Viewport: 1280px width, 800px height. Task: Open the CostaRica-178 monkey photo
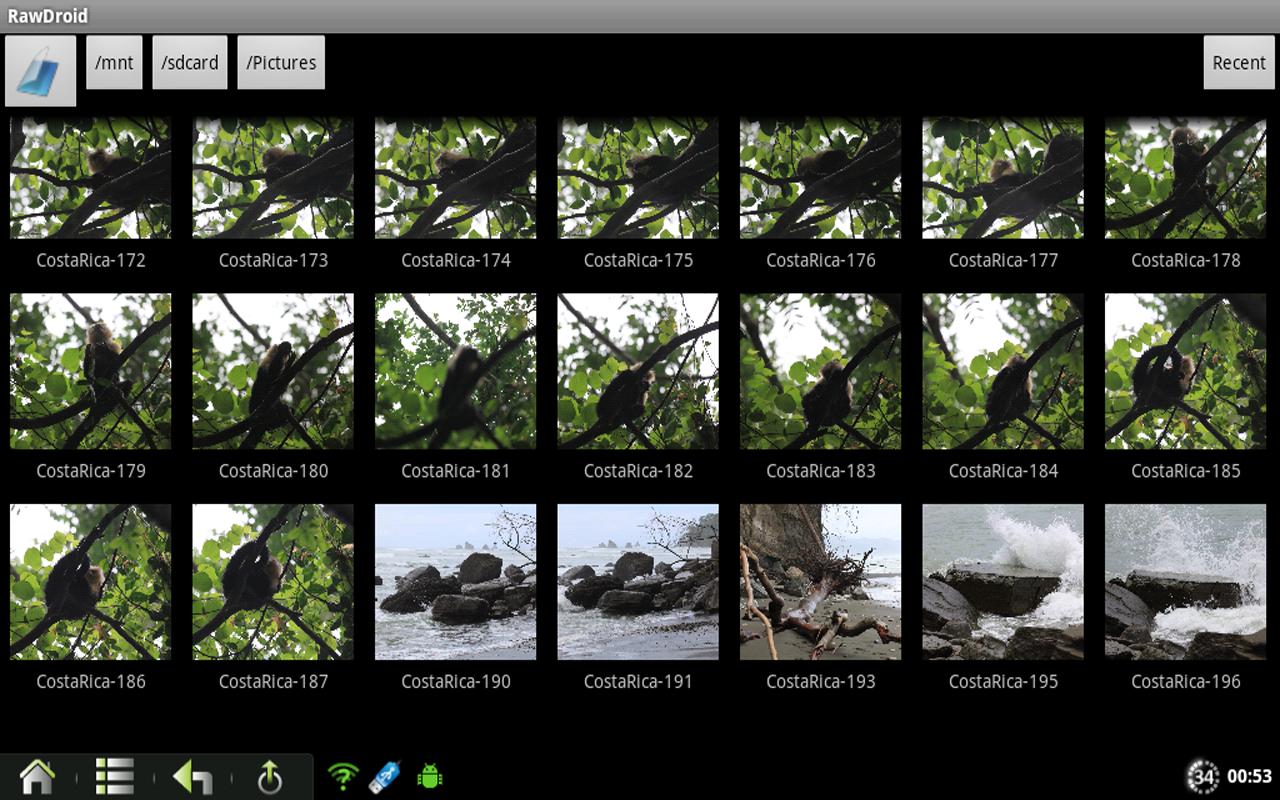pyautogui.click(x=1185, y=178)
